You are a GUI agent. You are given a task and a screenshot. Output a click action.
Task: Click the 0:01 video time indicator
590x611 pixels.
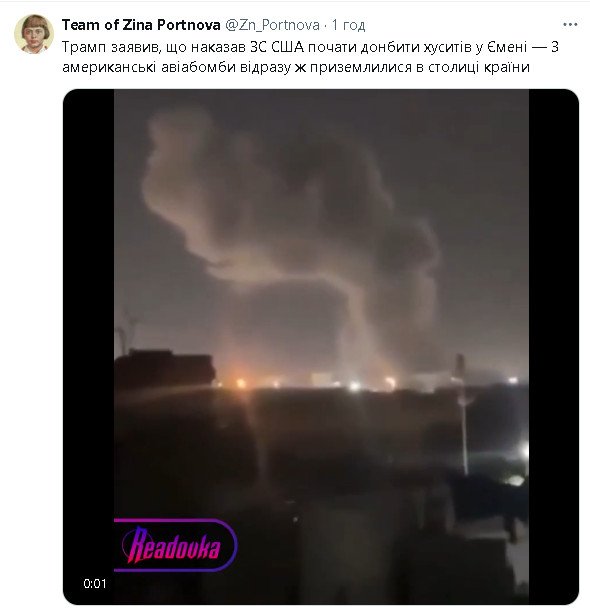(x=95, y=584)
